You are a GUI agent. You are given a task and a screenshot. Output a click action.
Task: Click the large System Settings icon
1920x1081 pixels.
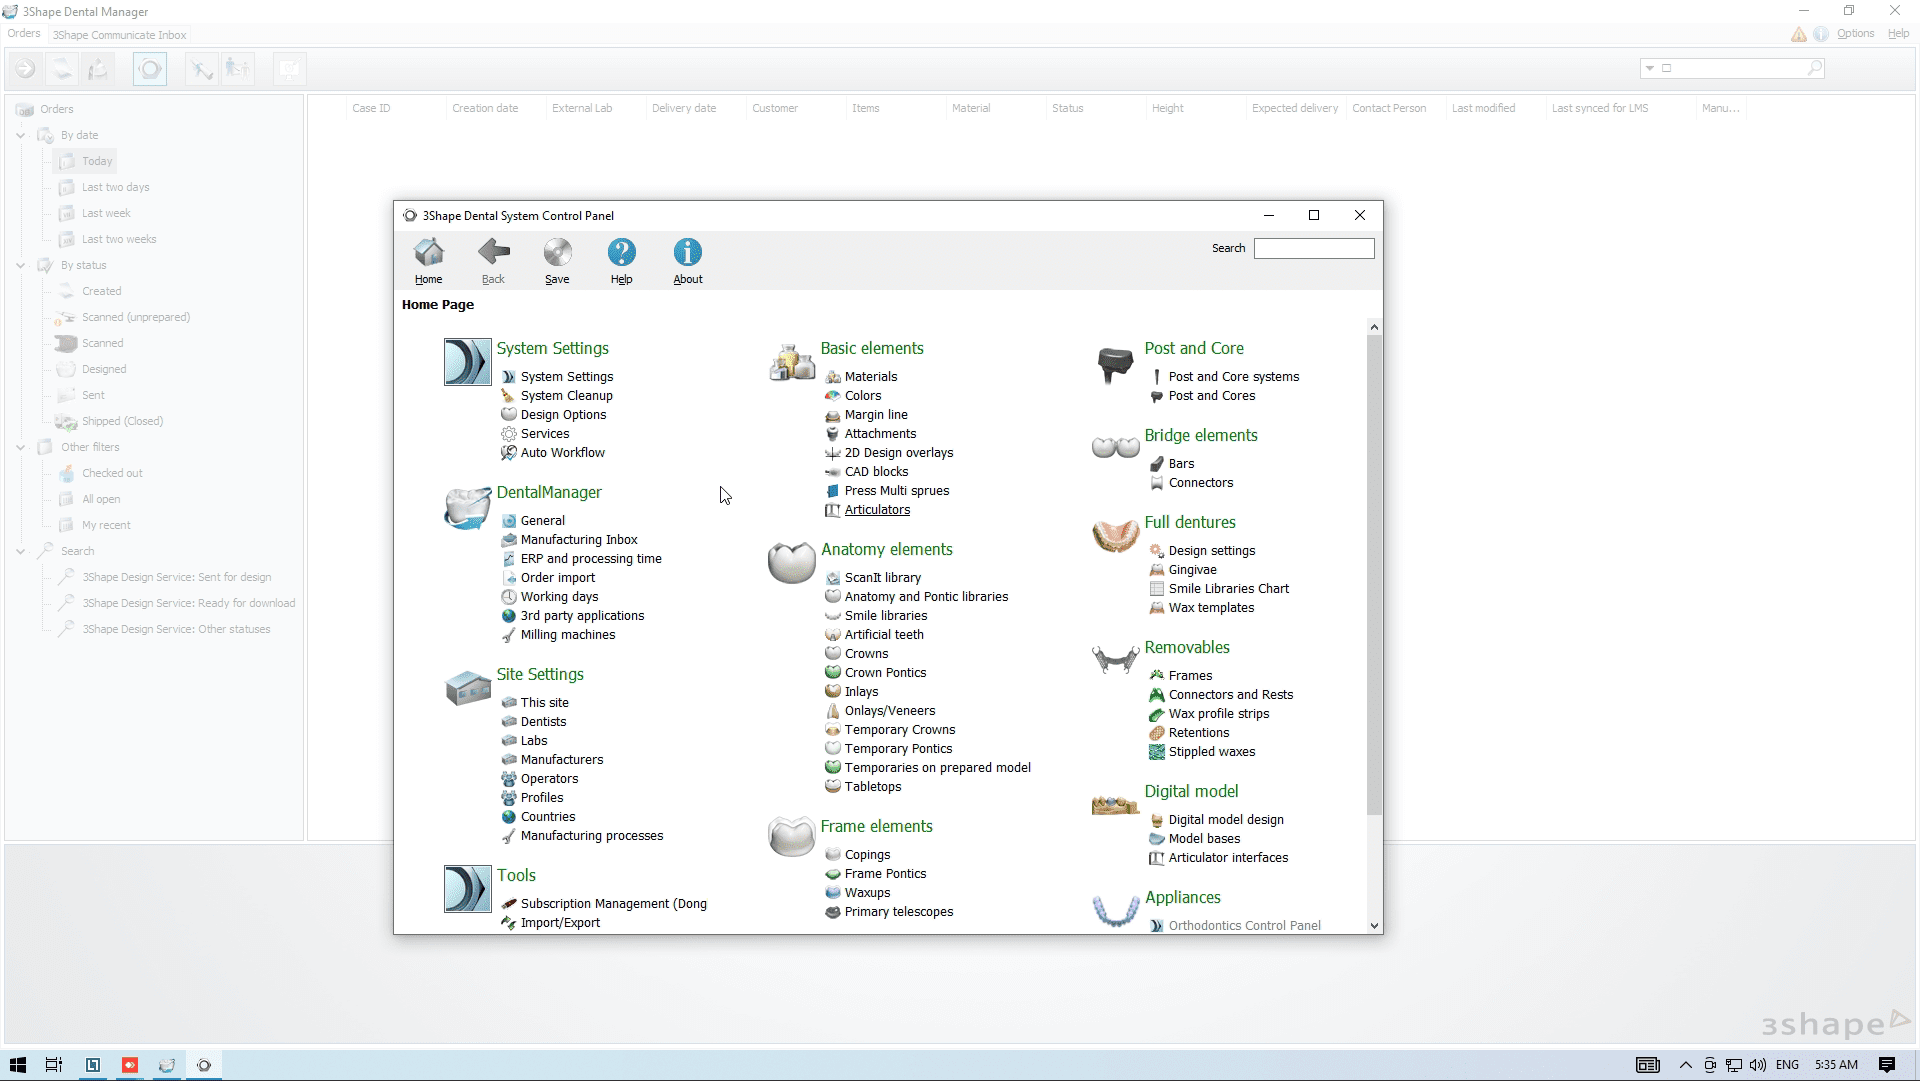click(x=467, y=362)
